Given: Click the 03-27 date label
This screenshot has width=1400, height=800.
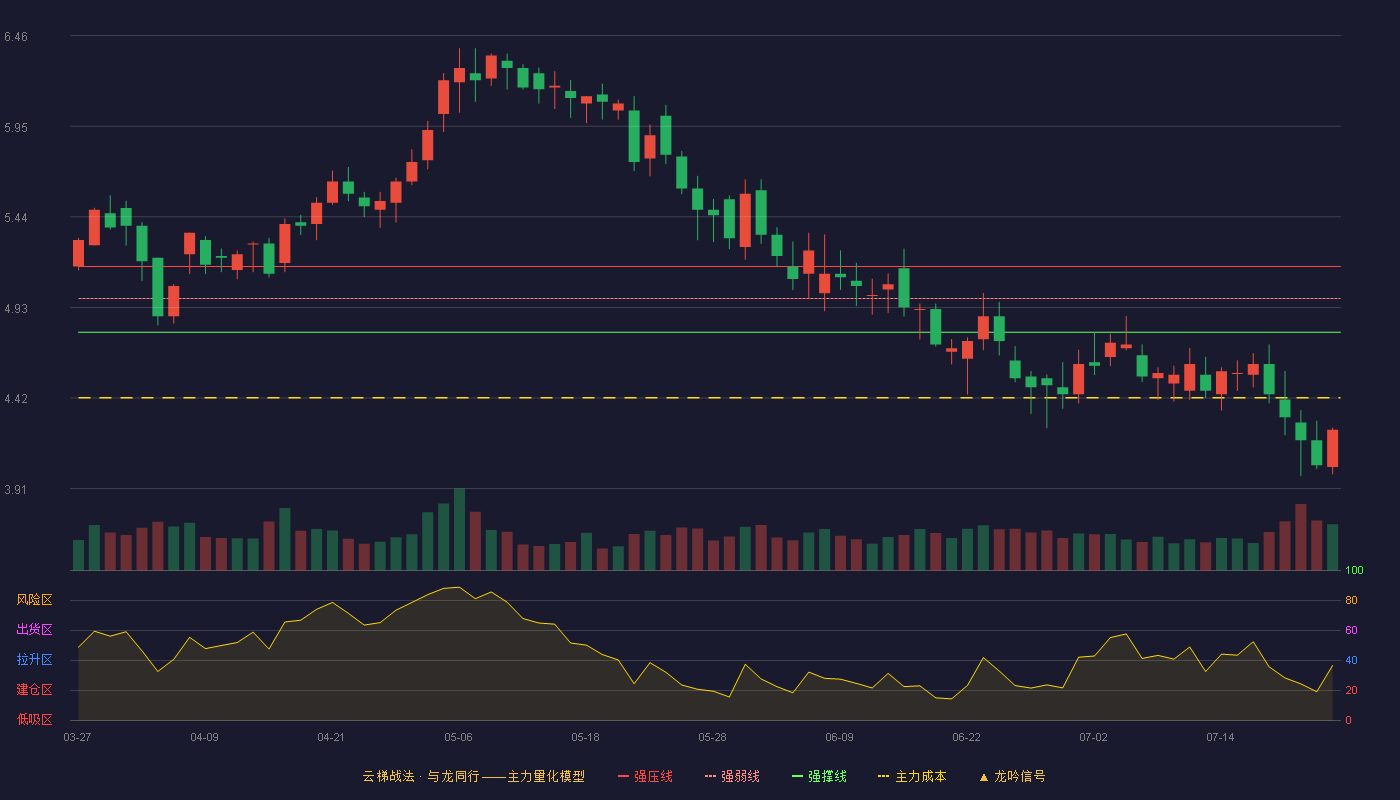Looking at the screenshot, I should (x=77, y=737).
